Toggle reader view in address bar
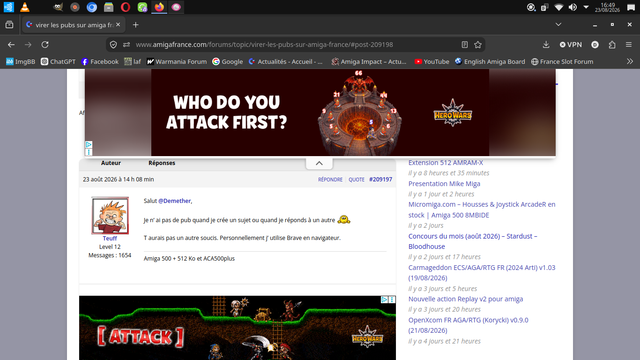 pyautogui.click(x=464, y=44)
